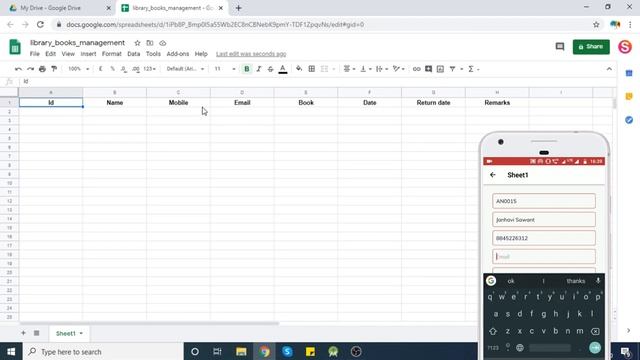Image resolution: width=640 pixels, height=360 pixels.
Task: Open the text wrapping dropdown
Action: coord(382,69)
